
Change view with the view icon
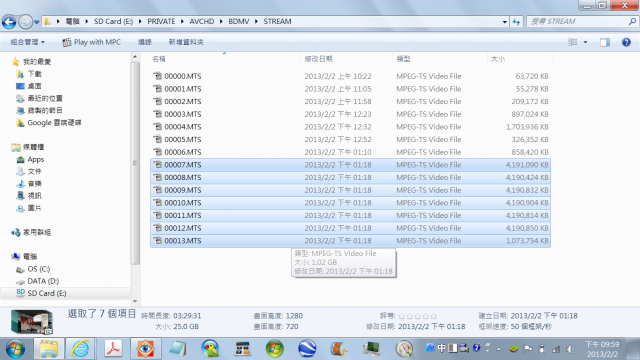click(x=573, y=42)
